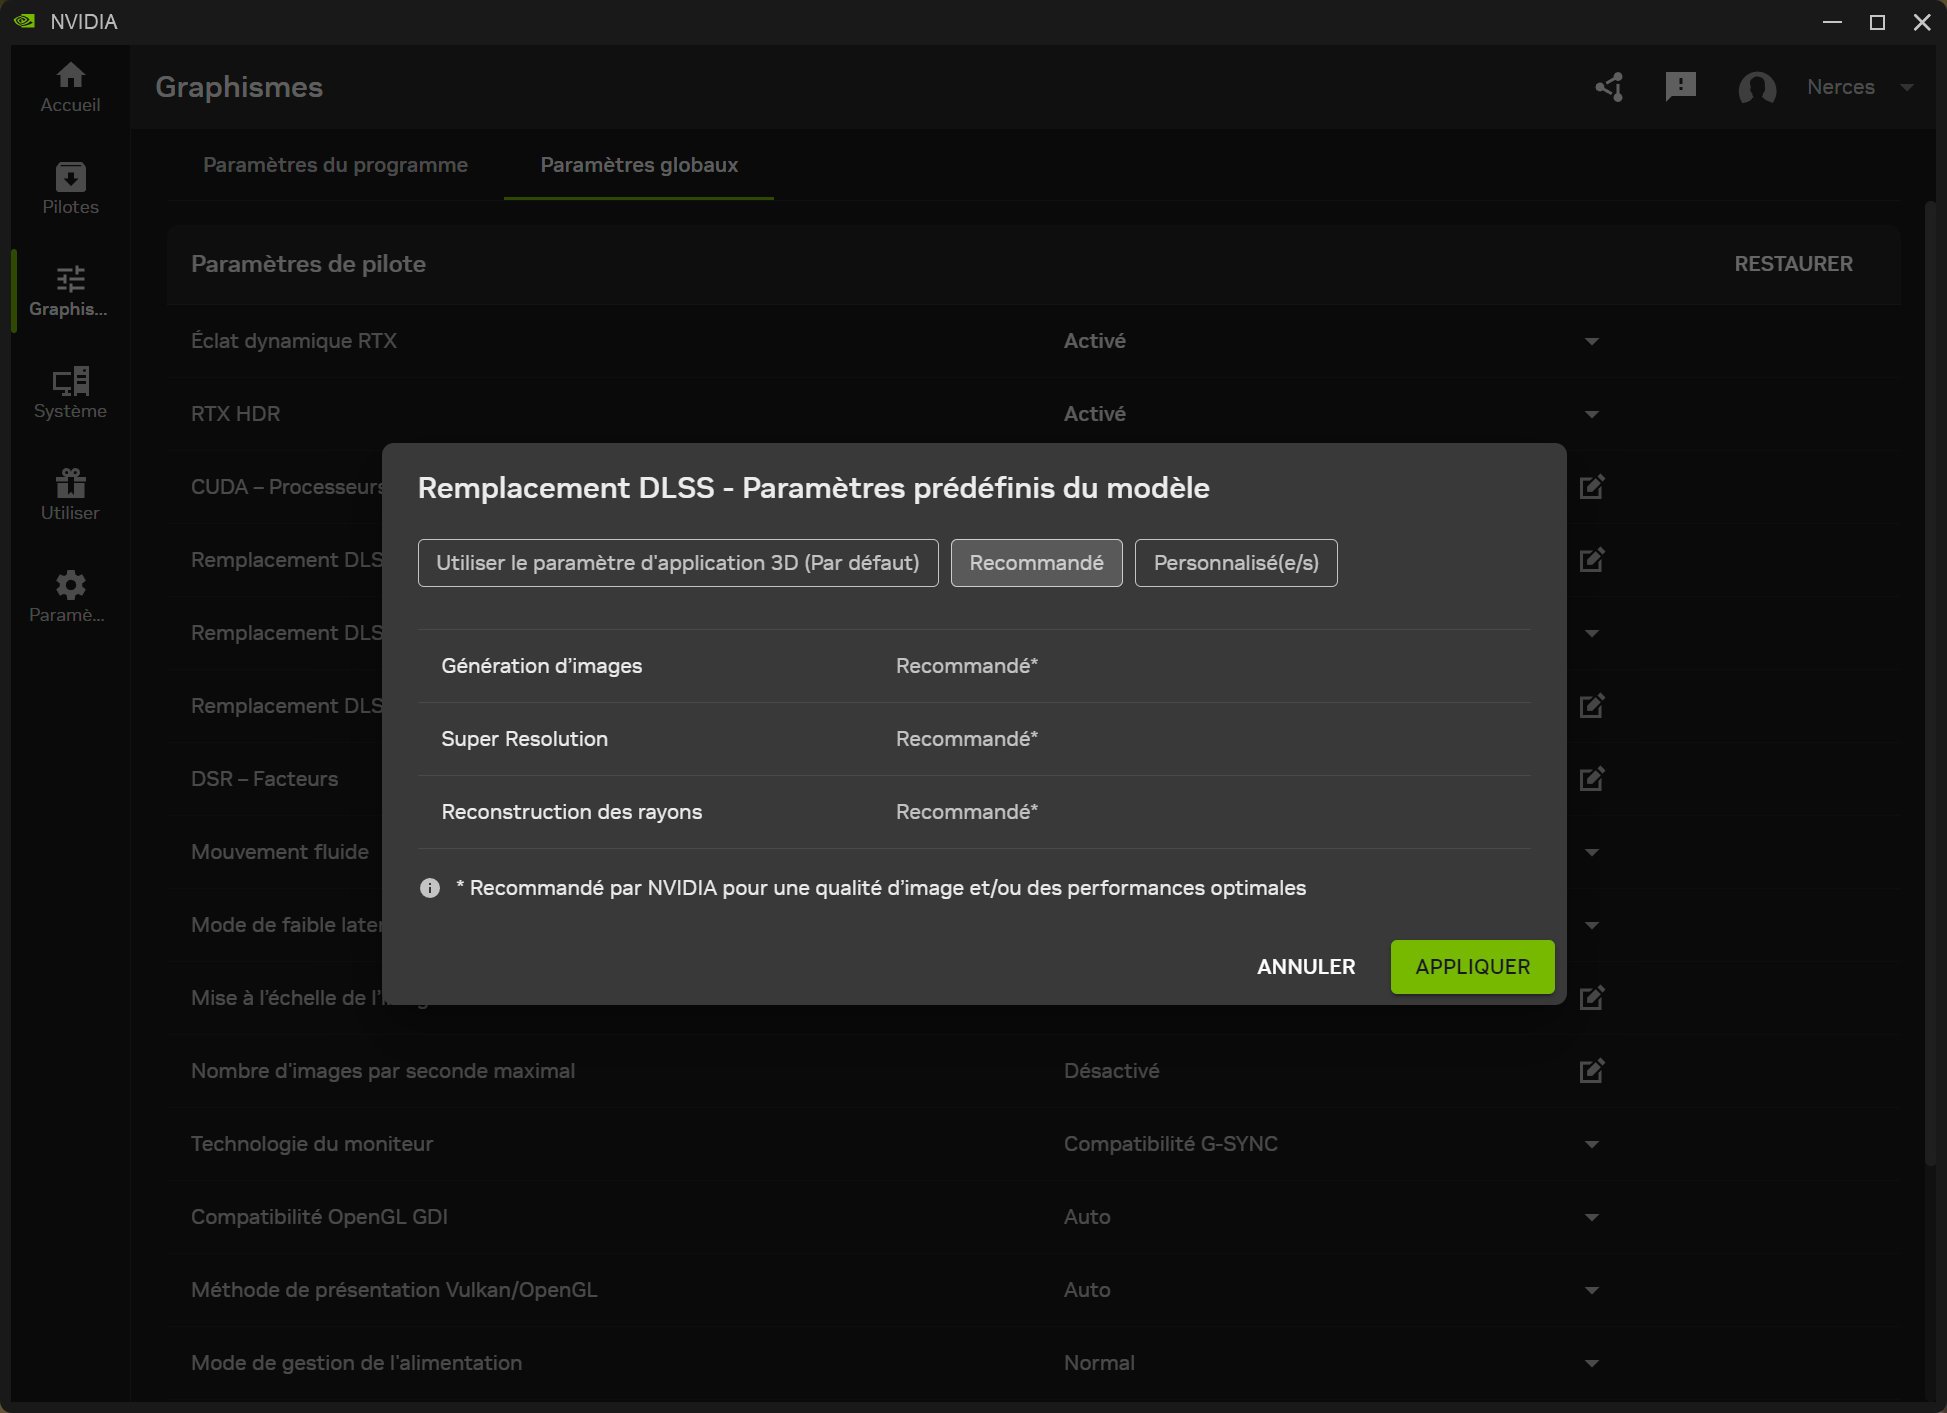Click the Compatibilité G-SYNC value
Screen dimensions: 1947x1413
[x=1170, y=1144]
